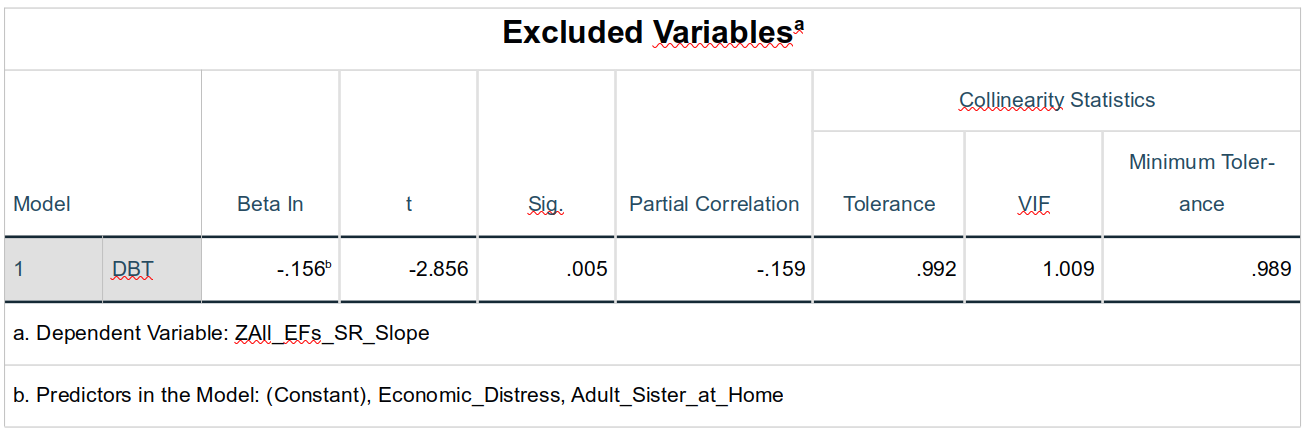The height and width of the screenshot is (433, 1306).
Task: Select the Model column header
Action: [x=42, y=204]
